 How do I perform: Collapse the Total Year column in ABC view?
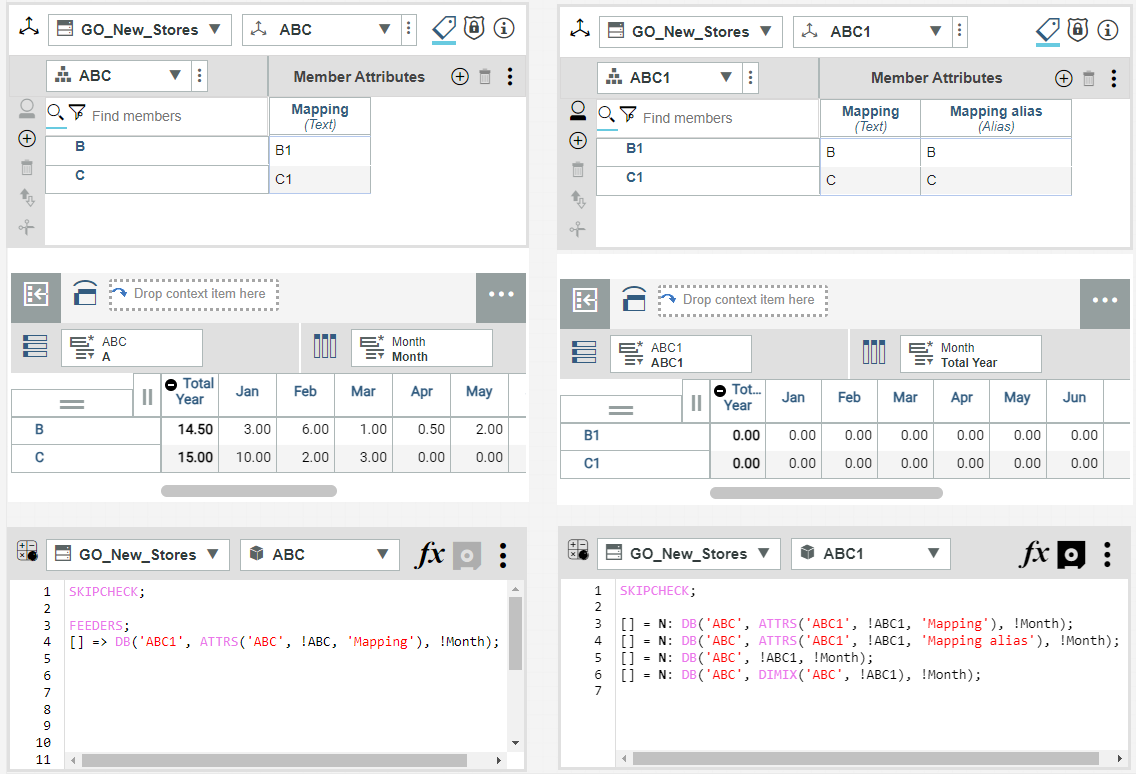coord(172,384)
